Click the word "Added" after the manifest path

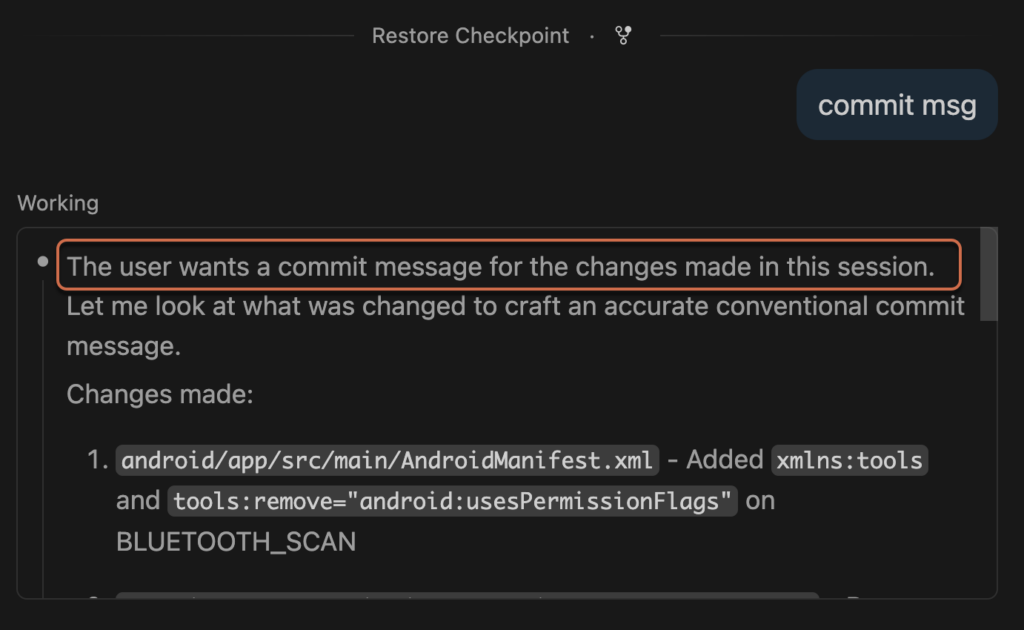coord(724,460)
